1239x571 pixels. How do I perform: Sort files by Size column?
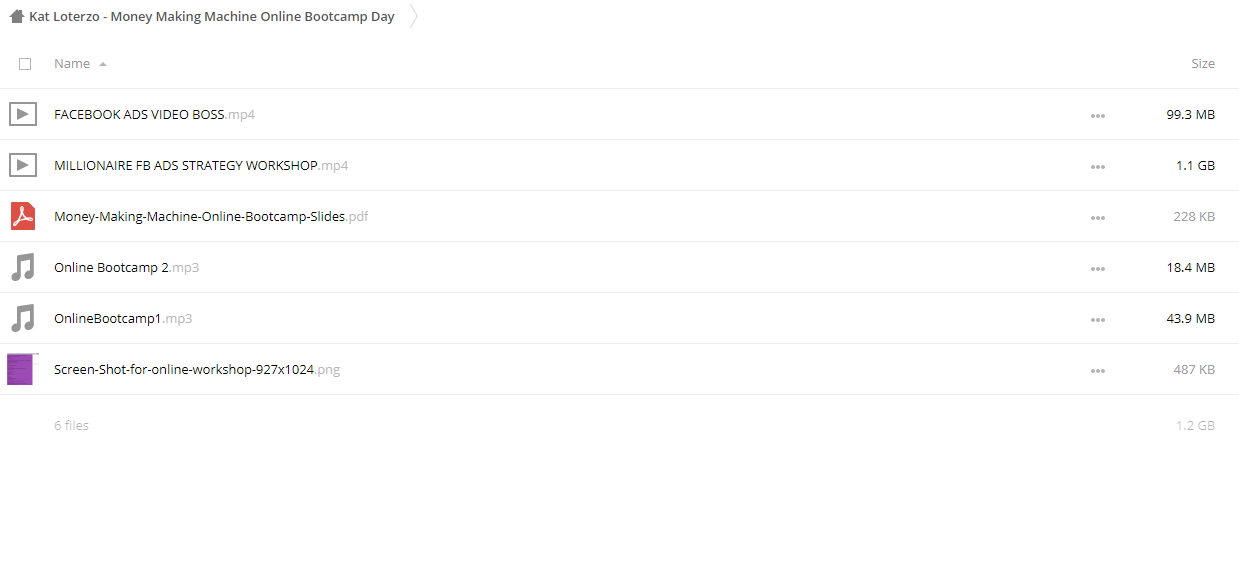pyautogui.click(x=1202, y=64)
